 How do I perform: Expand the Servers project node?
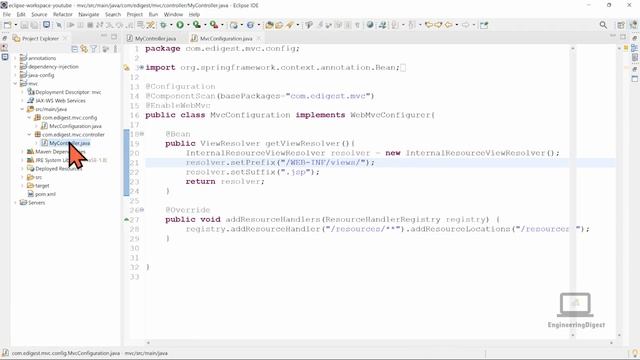point(16,202)
